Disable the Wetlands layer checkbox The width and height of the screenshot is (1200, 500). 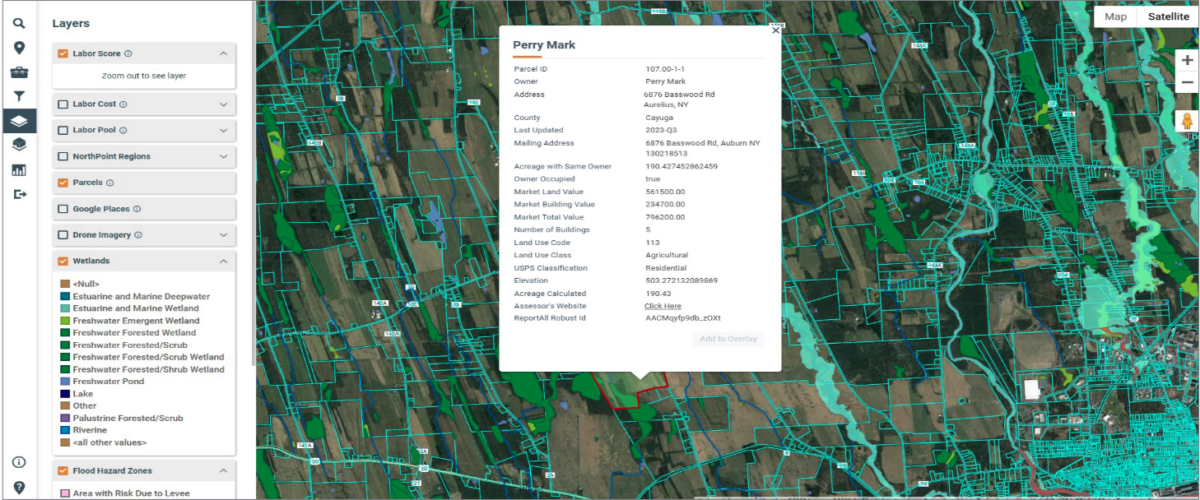63,261
